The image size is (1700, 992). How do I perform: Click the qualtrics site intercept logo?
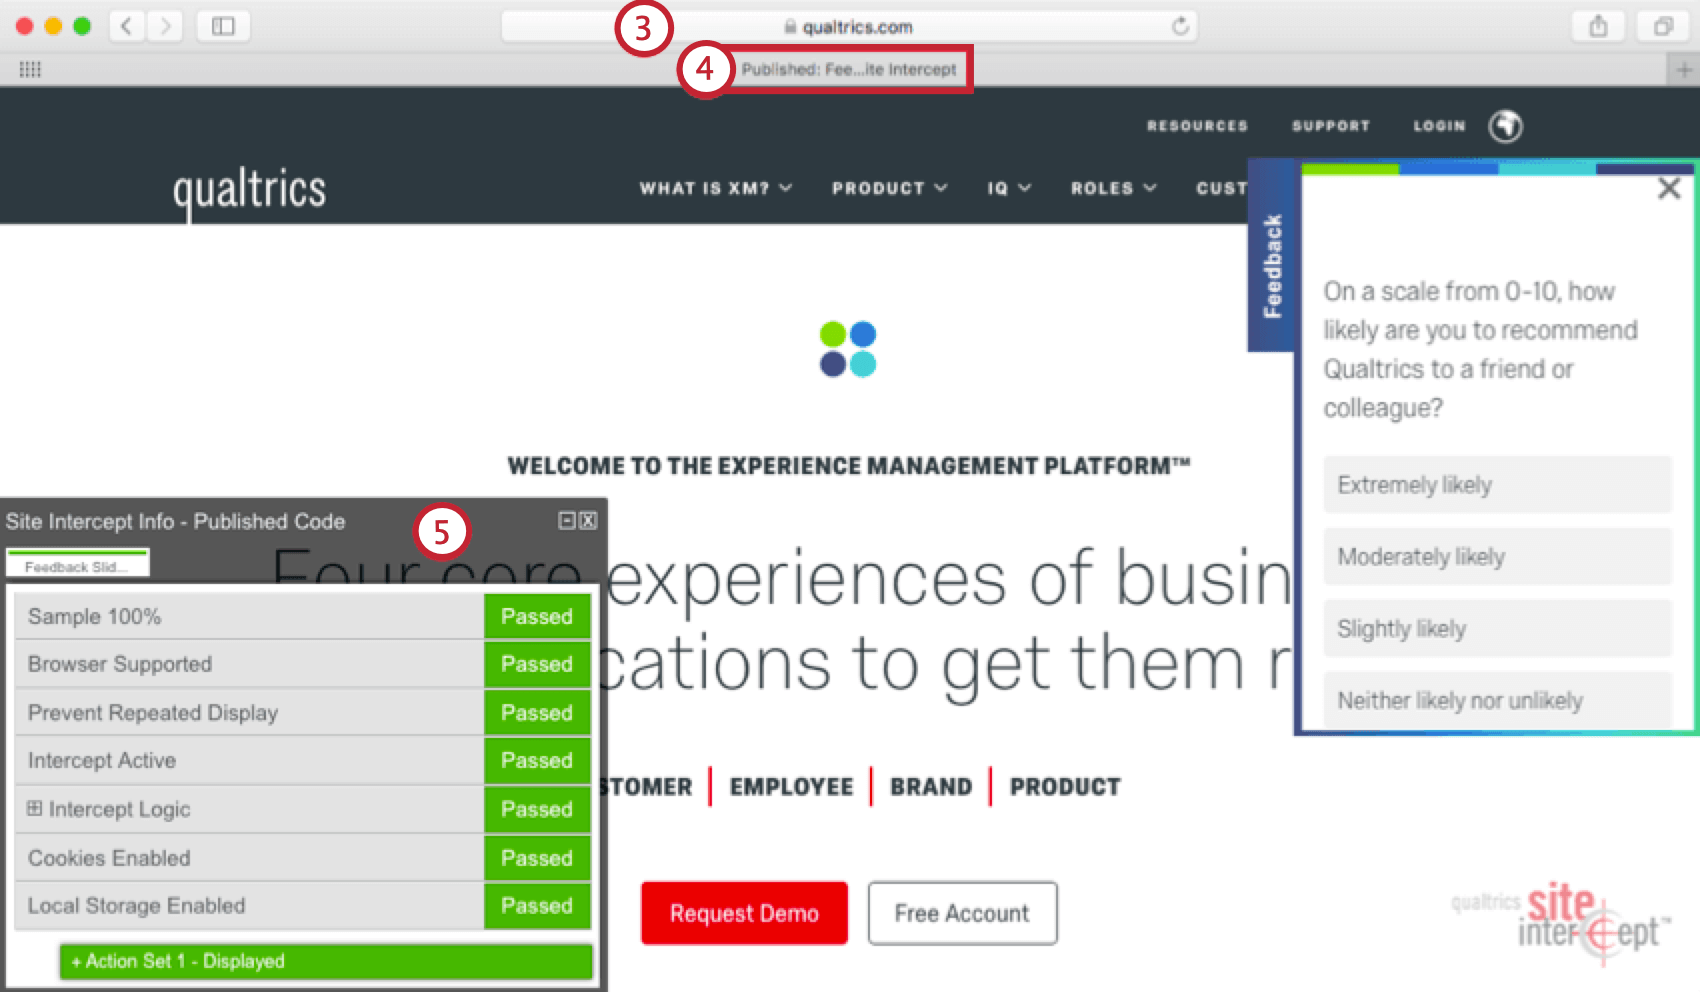click(1561, 922)
